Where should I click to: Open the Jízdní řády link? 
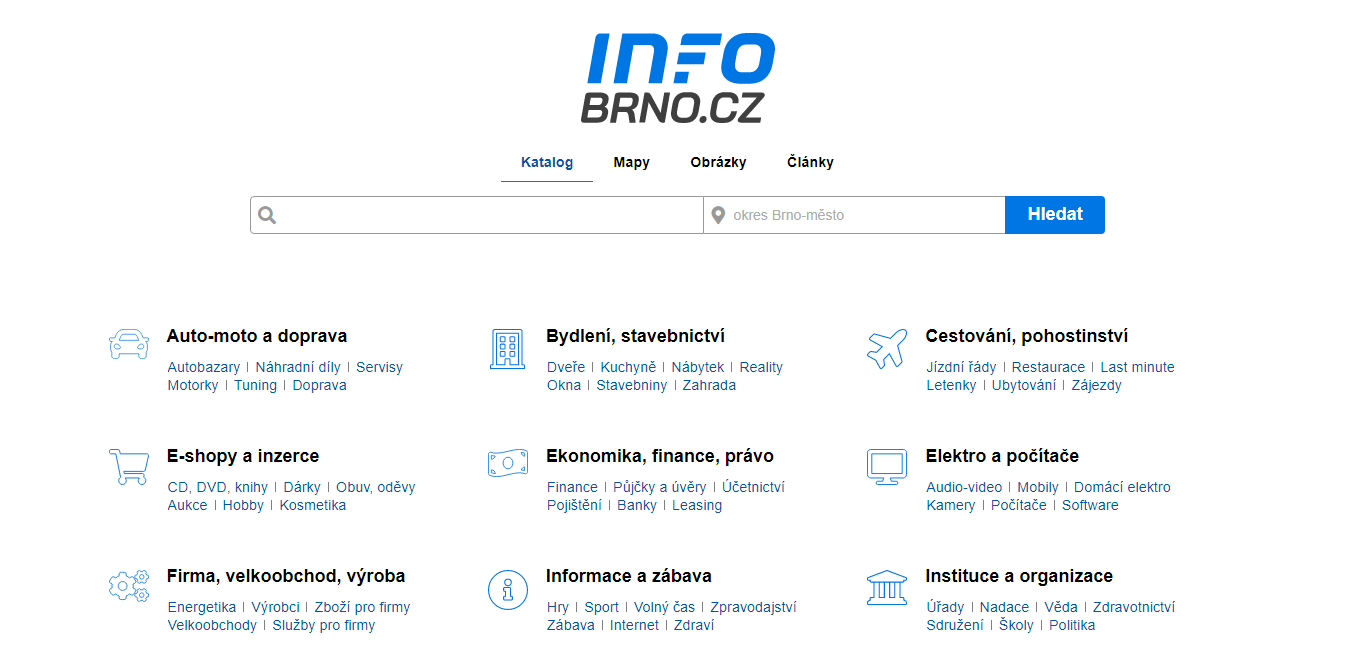[x=961, y=367]
